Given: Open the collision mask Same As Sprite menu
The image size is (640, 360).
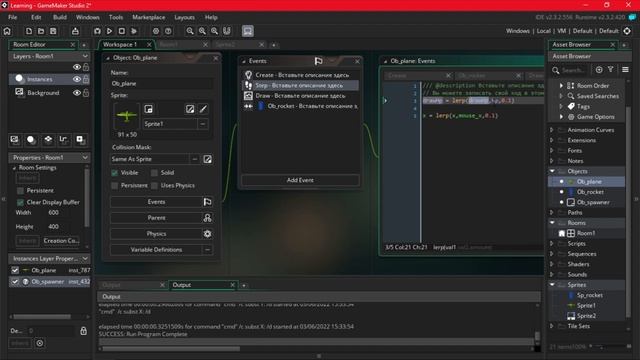Looking at the screenshot, I should (195, 159).
